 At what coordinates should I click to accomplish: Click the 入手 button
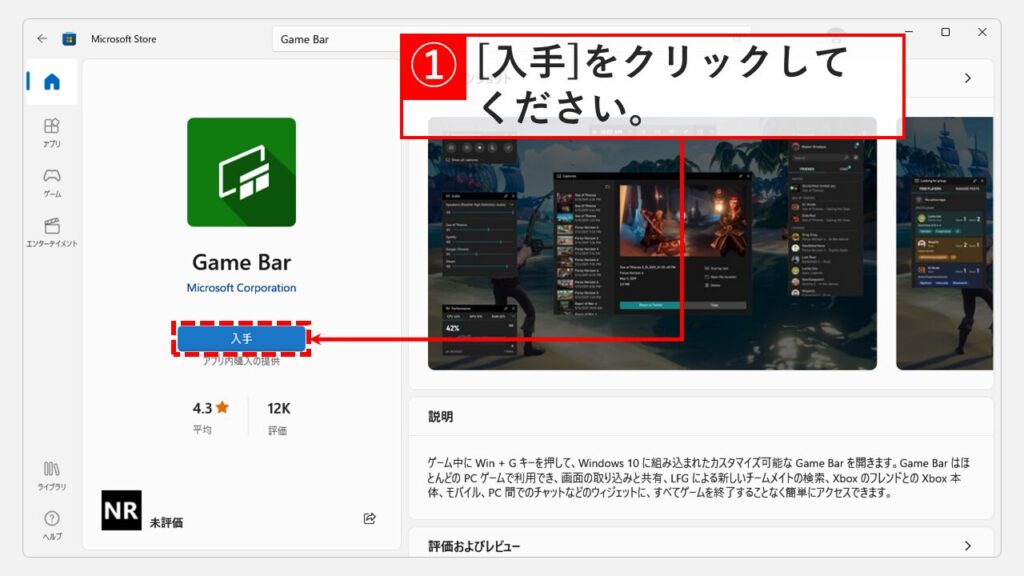click(241, 338)
